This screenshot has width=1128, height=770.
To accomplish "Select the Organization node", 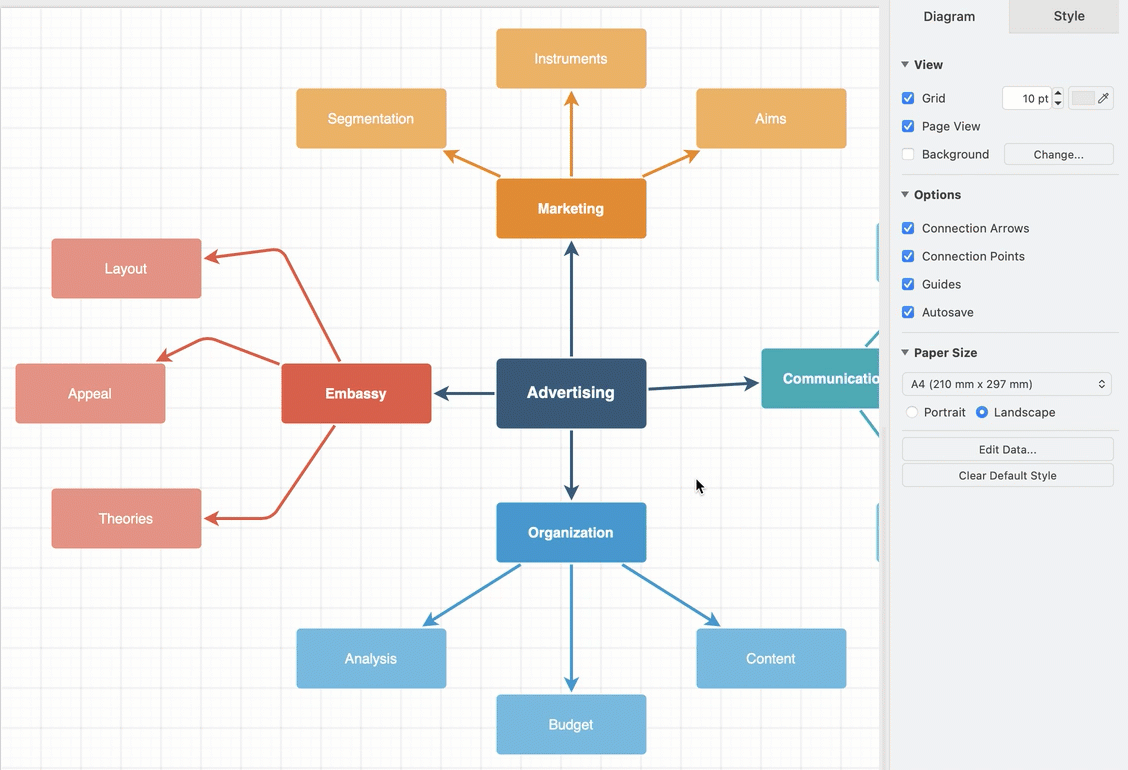I will (571, 533).
